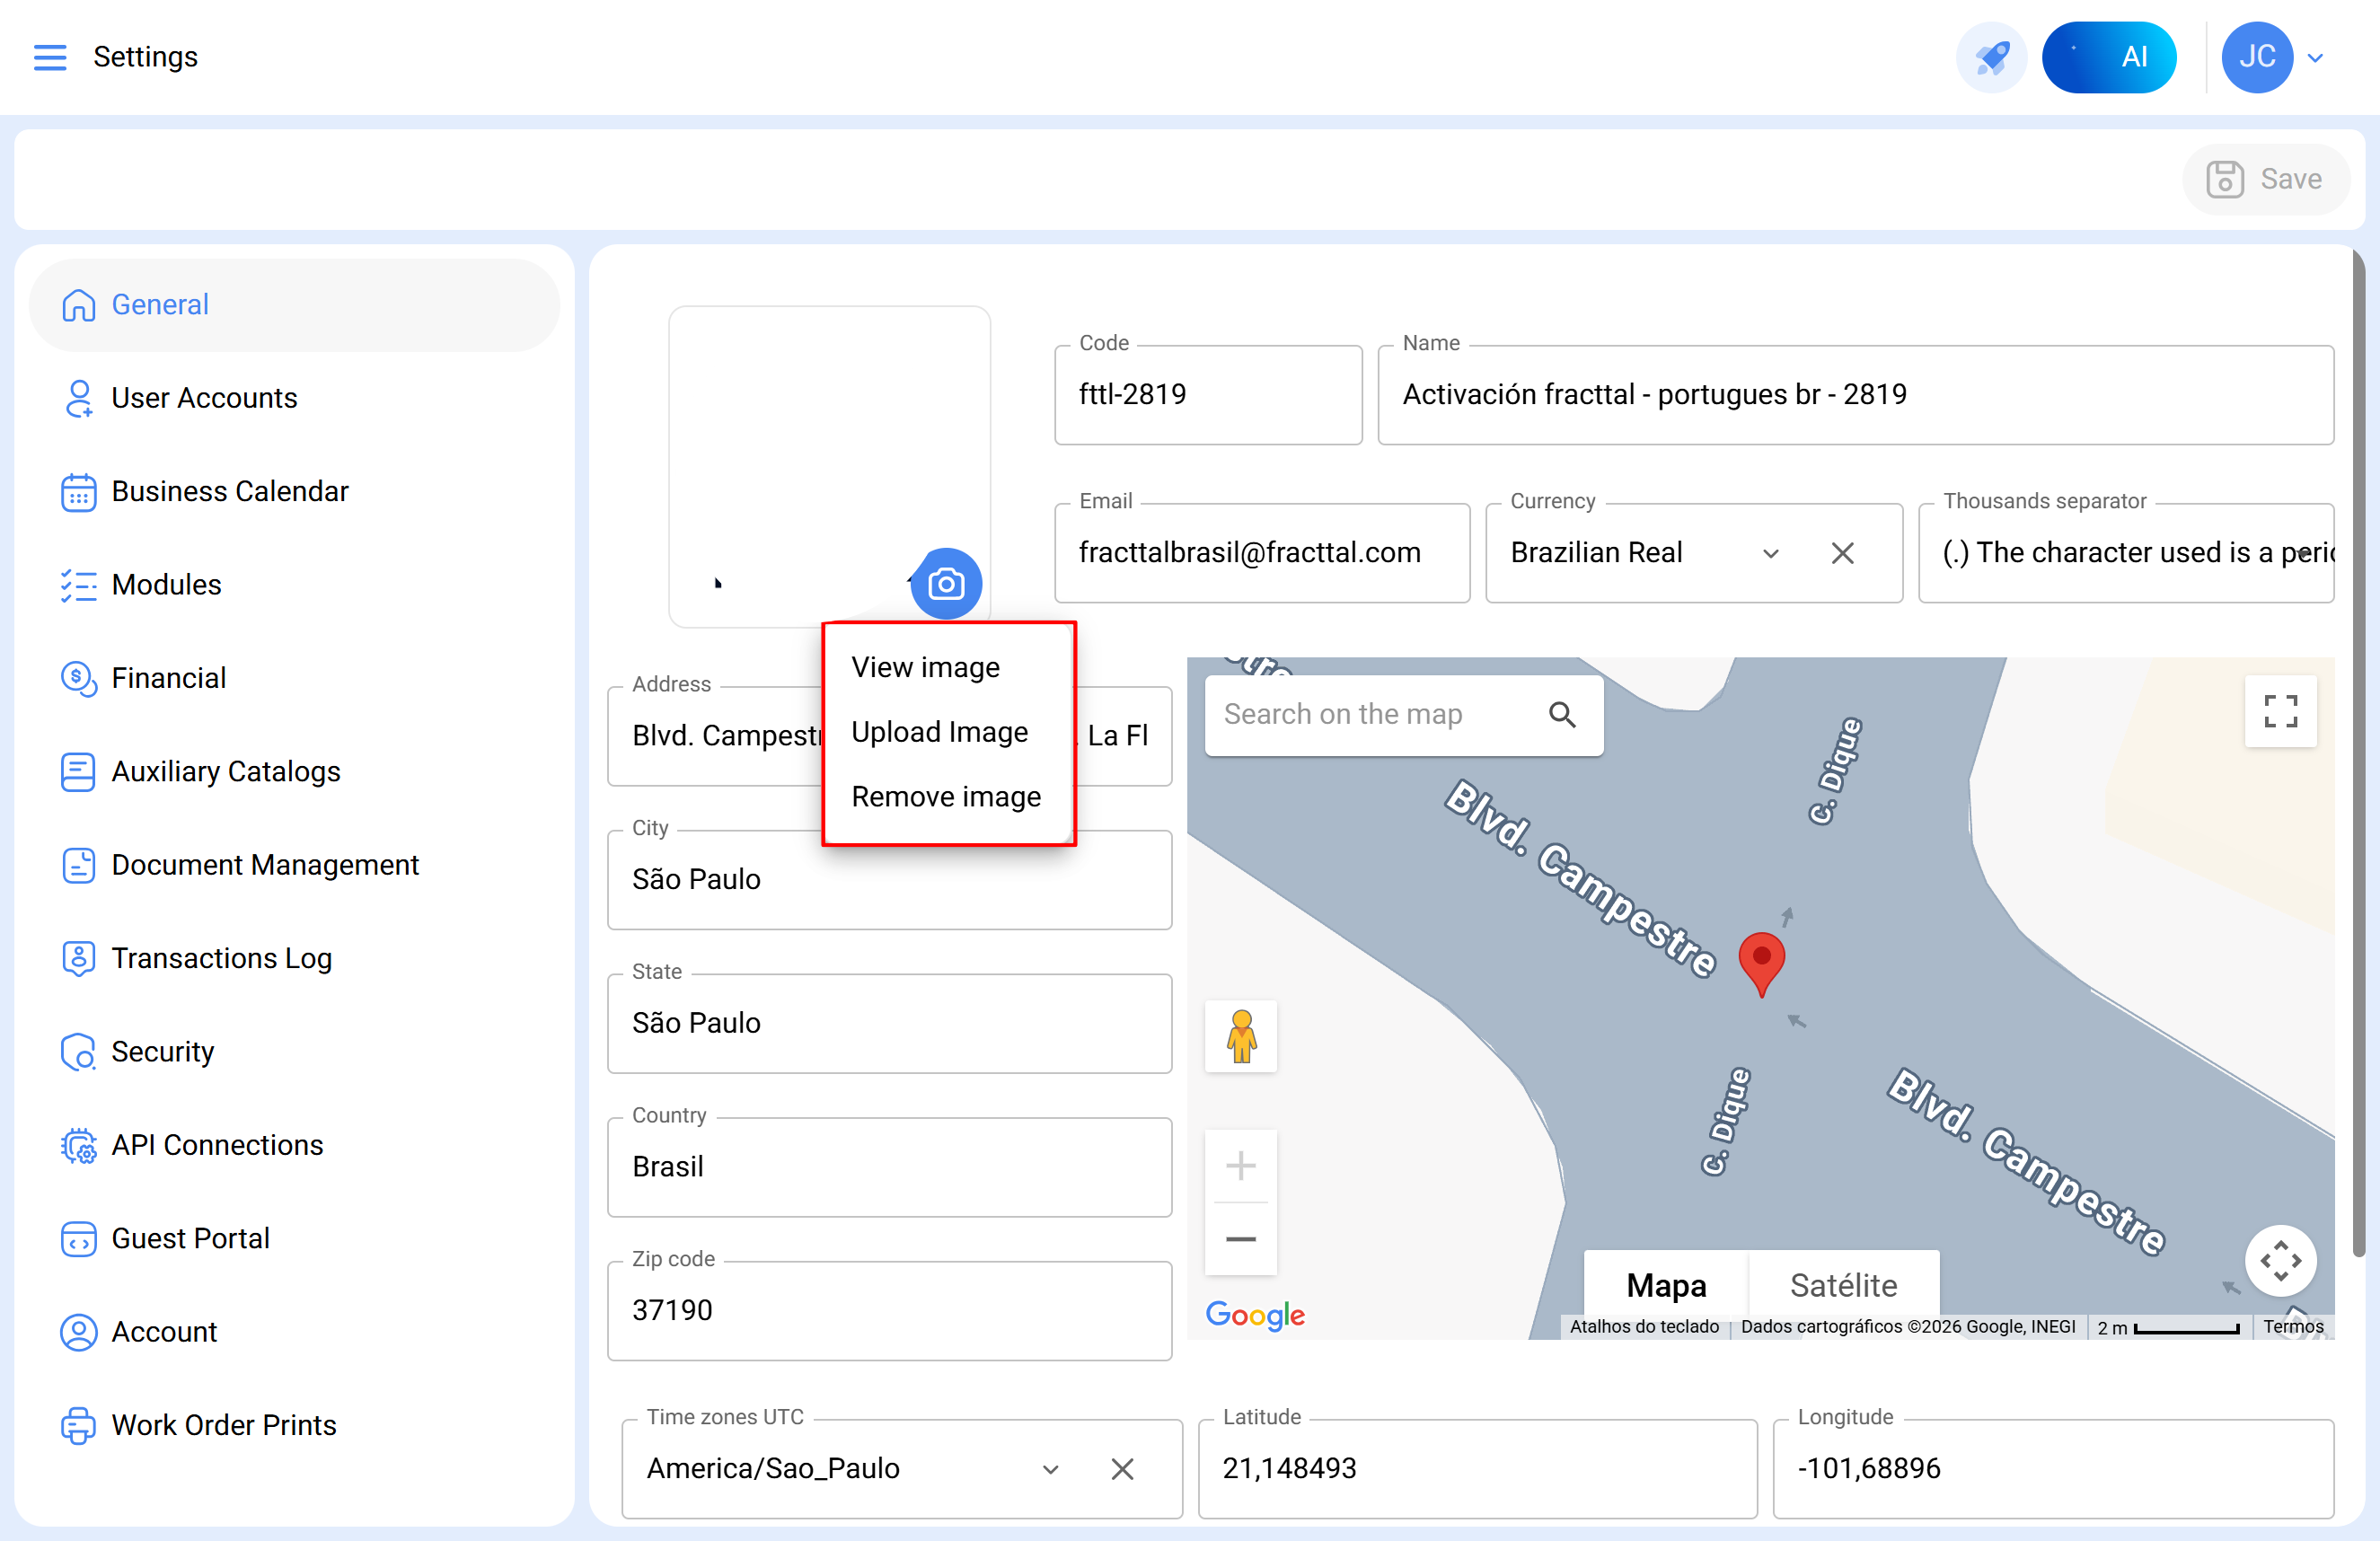The width and height of the screenshot is (2380, 1541).
Task: Switch map to Mapa view
Action: [x=1665, y=1285]
